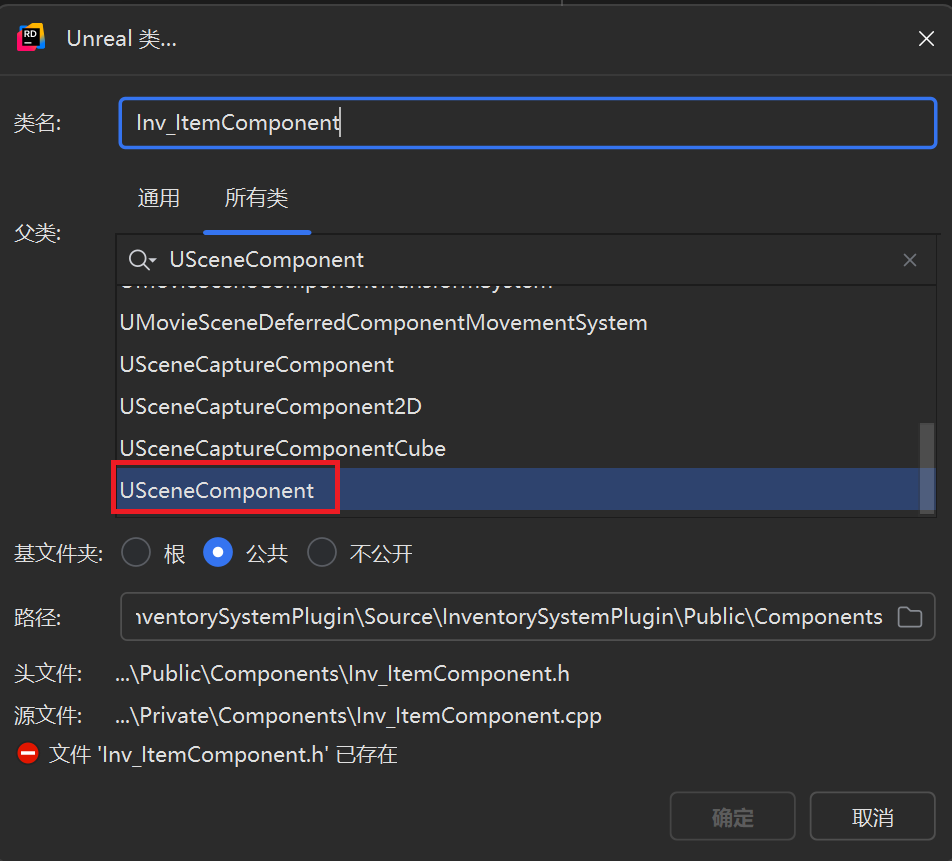Image resolution: width=952 pixels, height=861 pixels.
Task: Open the search options magnifier dropdown
Action: [x=142, y=260]
